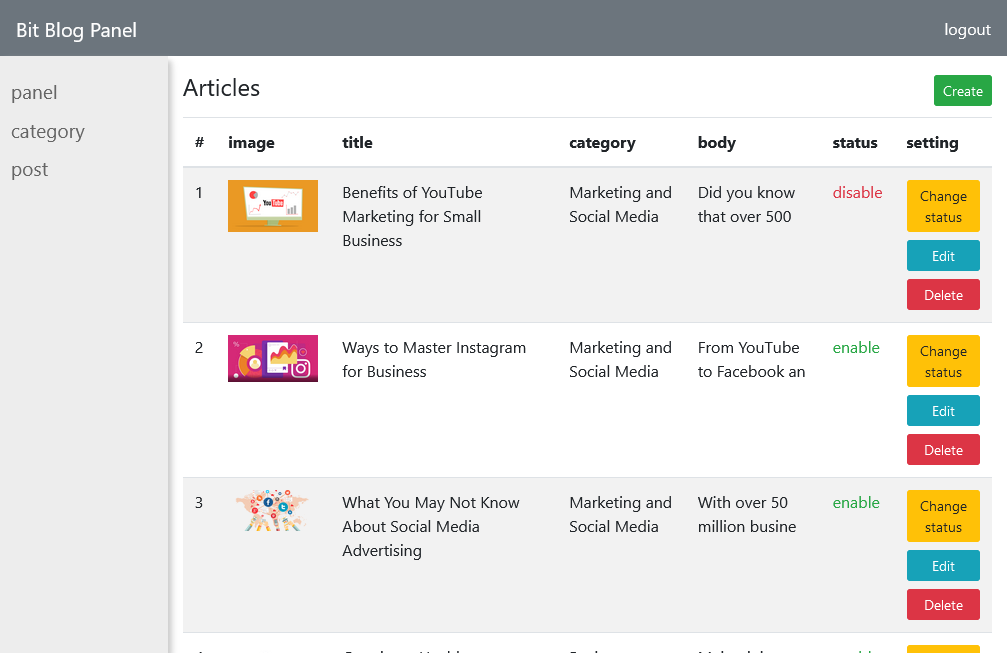The image size is (1007, 653).
Task: Open the post sidebar item
Action: [30, 170]
